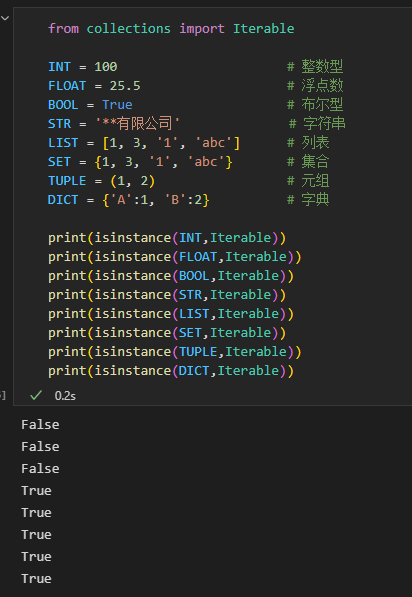
Task: Click the 字符串 comment
Action: click(317, 123)
